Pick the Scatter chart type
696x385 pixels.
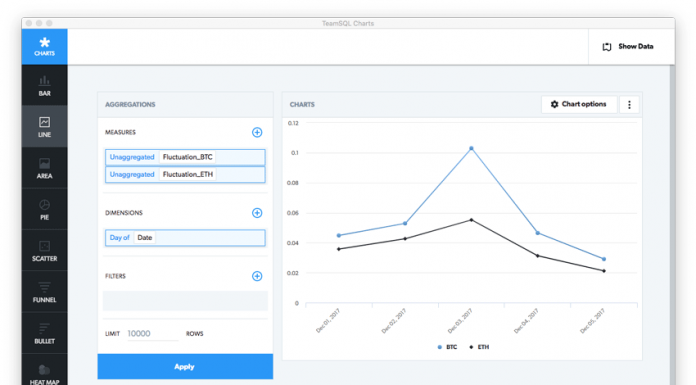click(x=44, y=250)
